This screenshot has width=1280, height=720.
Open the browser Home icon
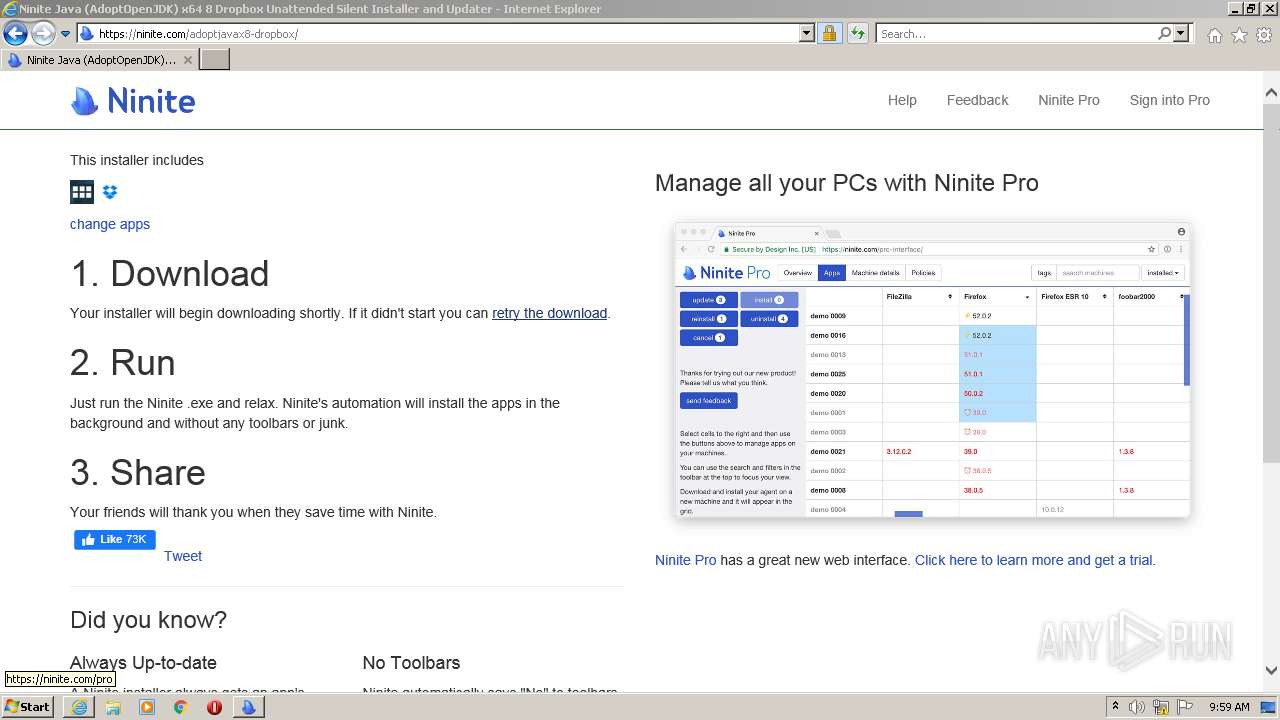pyautogui.click(x=1214, y=35)
